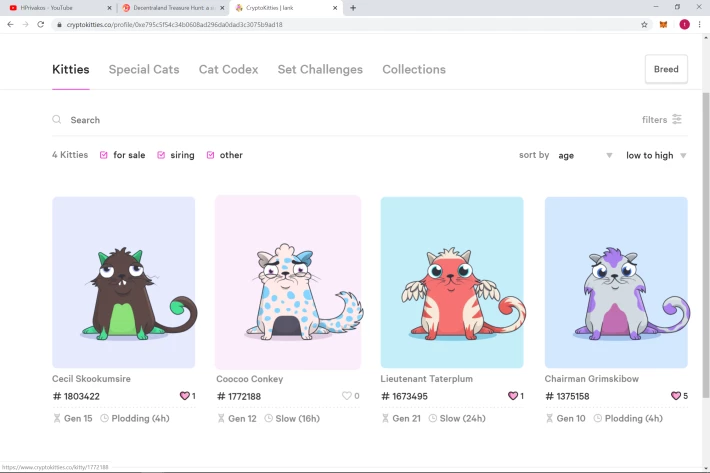Screen dimensions: 710x473
Task: Click the Breed button
Action: 666,69
